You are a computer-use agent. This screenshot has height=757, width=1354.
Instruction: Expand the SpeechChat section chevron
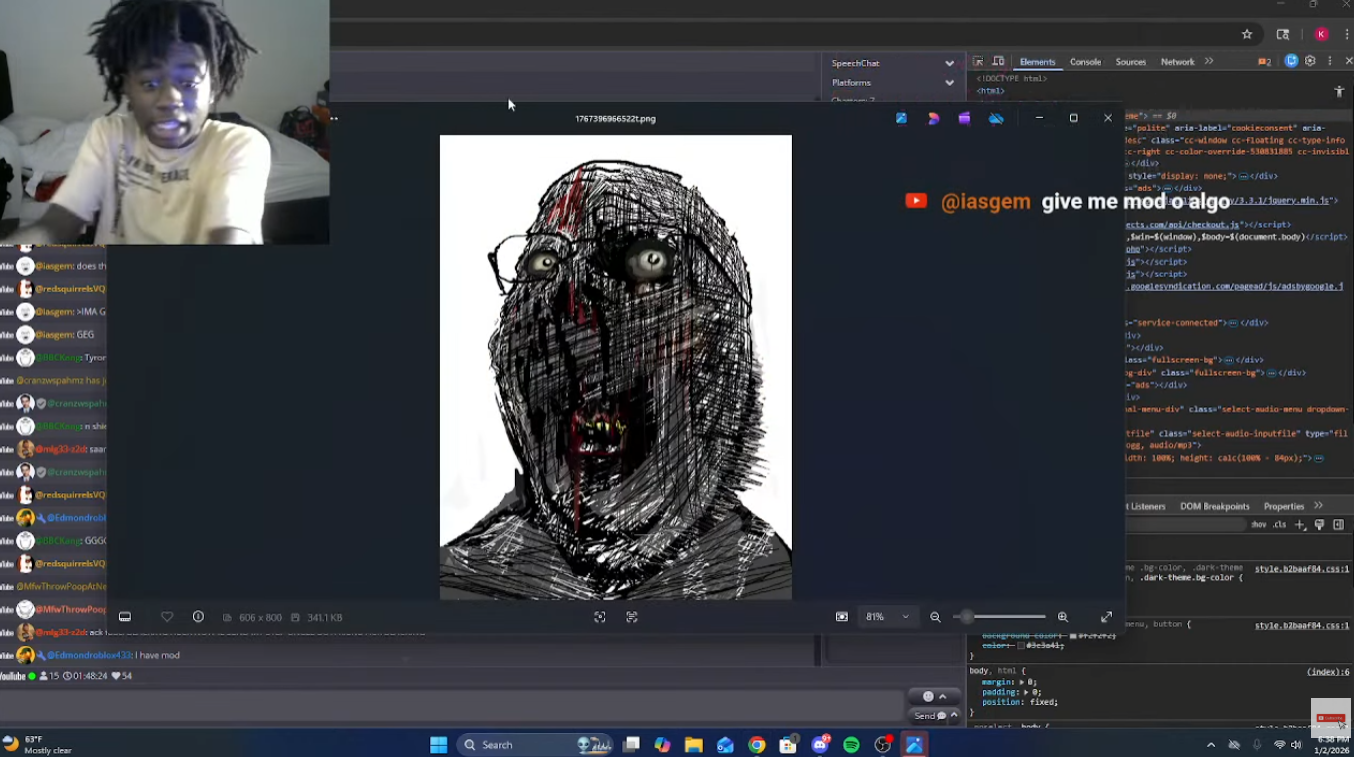[949, 63]
